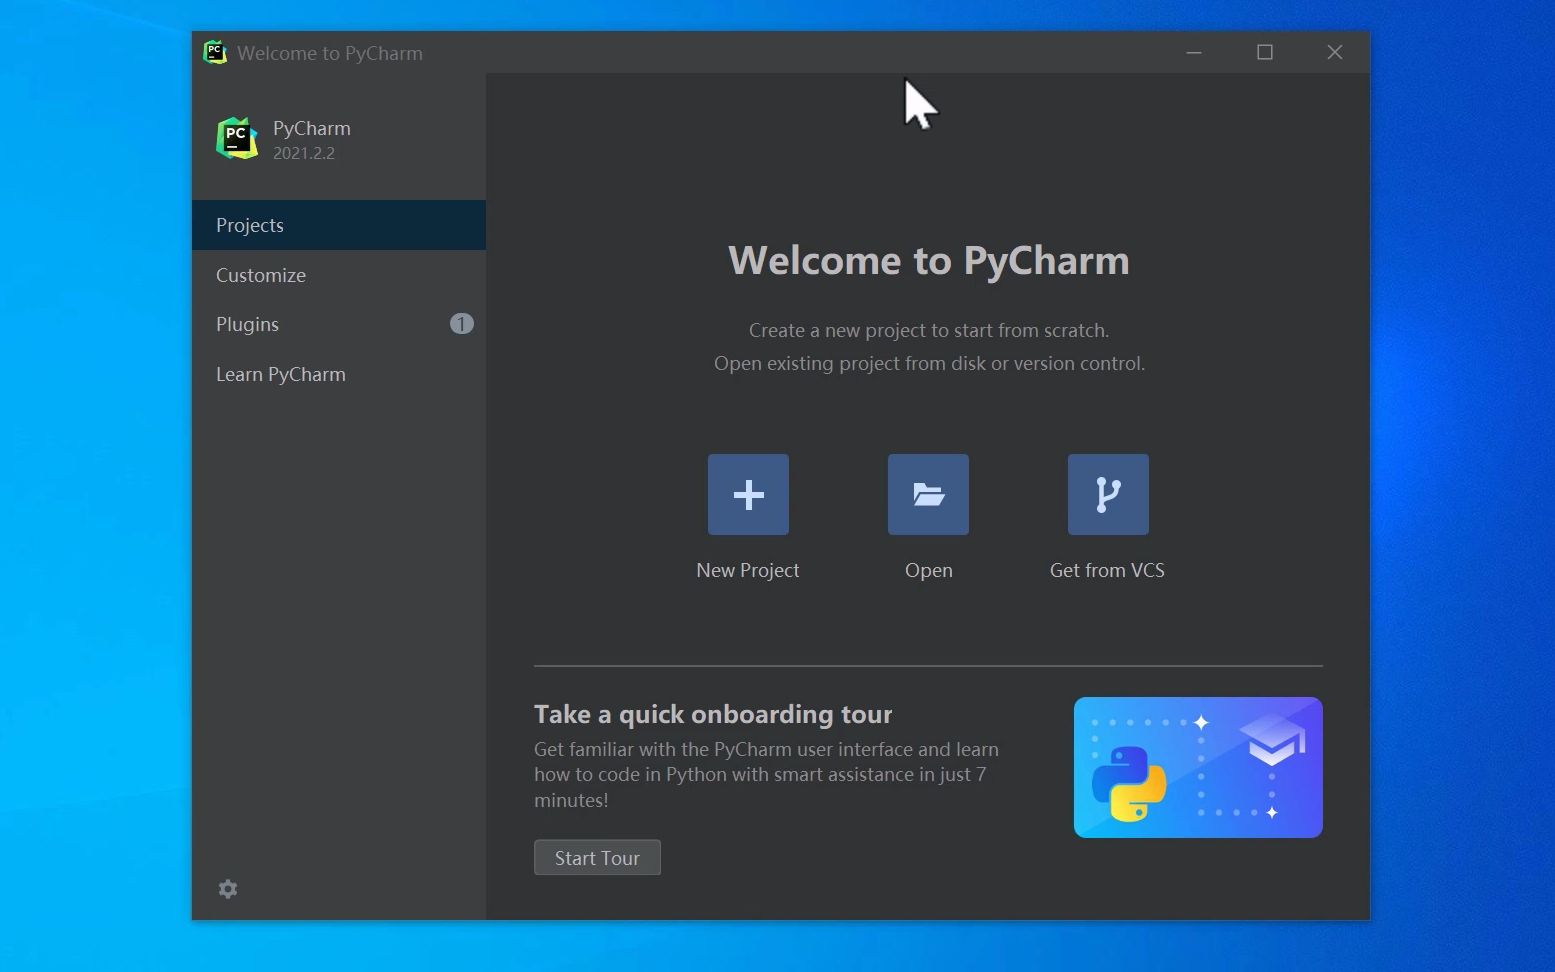Click the New Project plus icon
This screenshot has height=972, width=1555.
click(x=747, y=494)
